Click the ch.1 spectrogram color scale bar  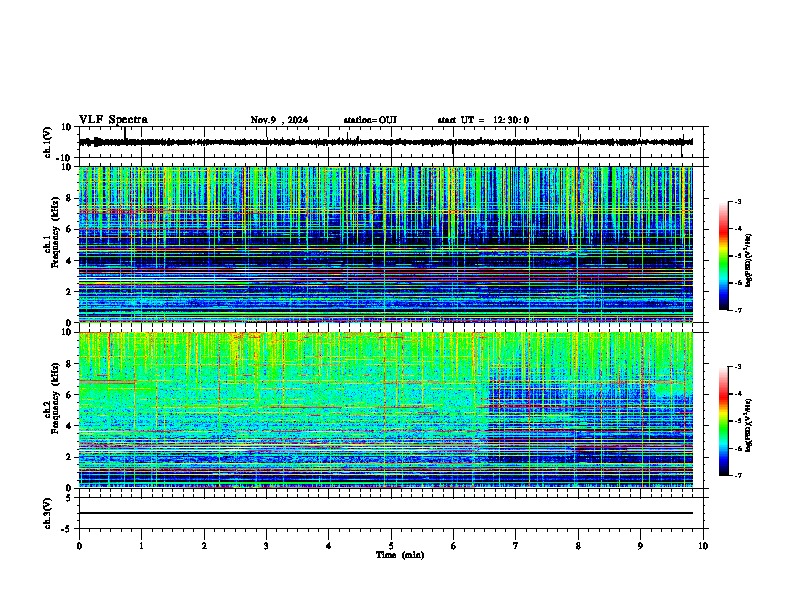click(x=724, y=256)
